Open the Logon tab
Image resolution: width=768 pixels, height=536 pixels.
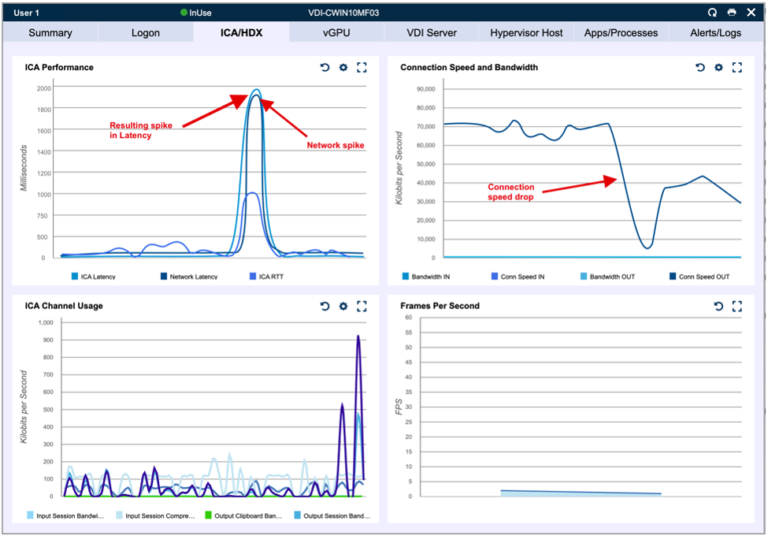pos(145,33)
